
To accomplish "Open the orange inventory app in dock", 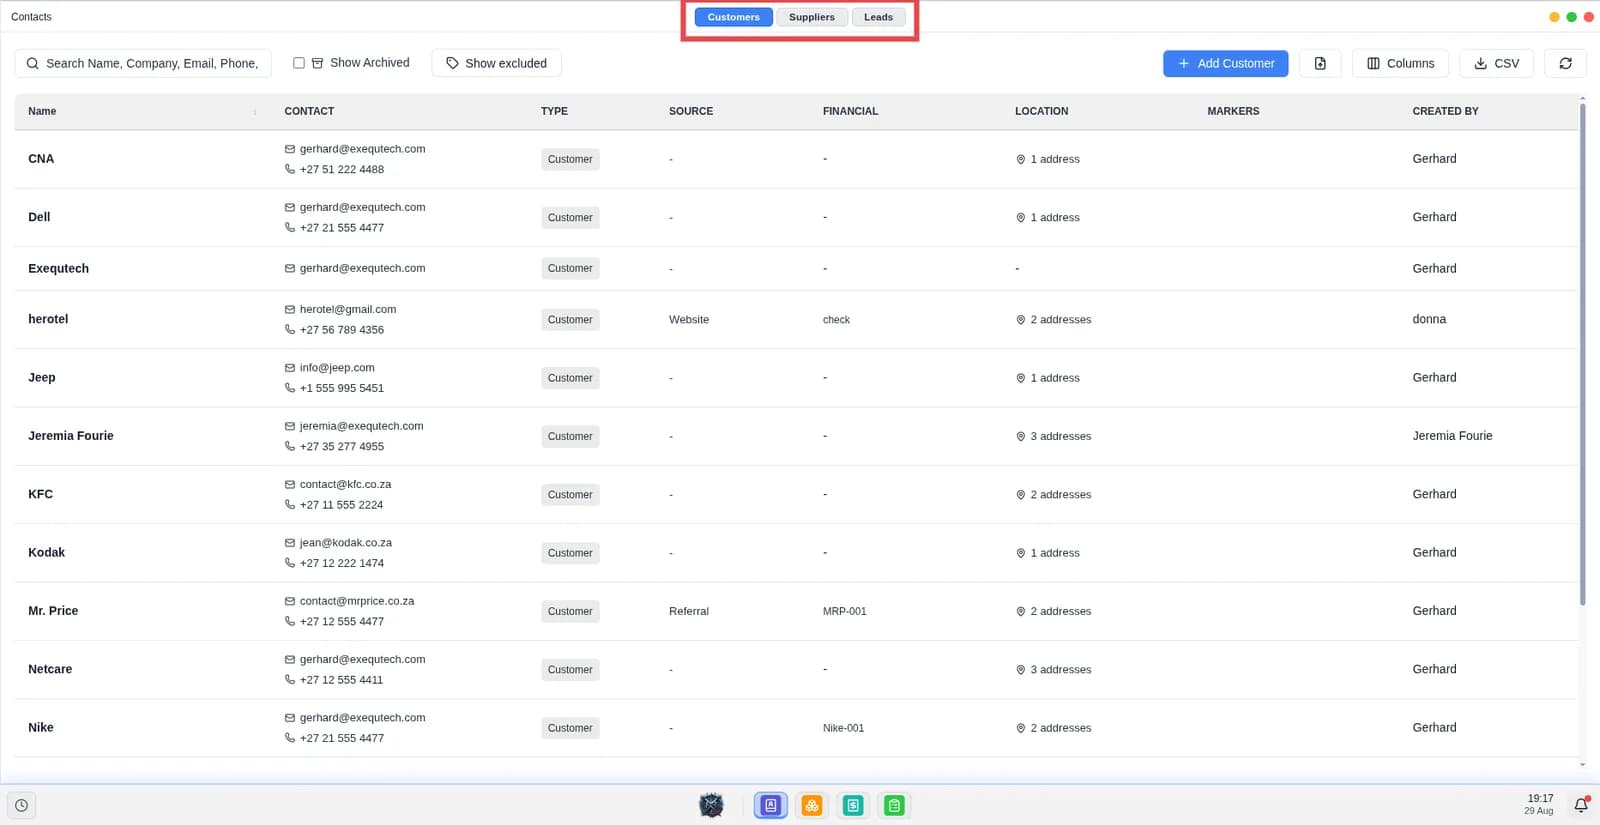I will tap(812, 805).
